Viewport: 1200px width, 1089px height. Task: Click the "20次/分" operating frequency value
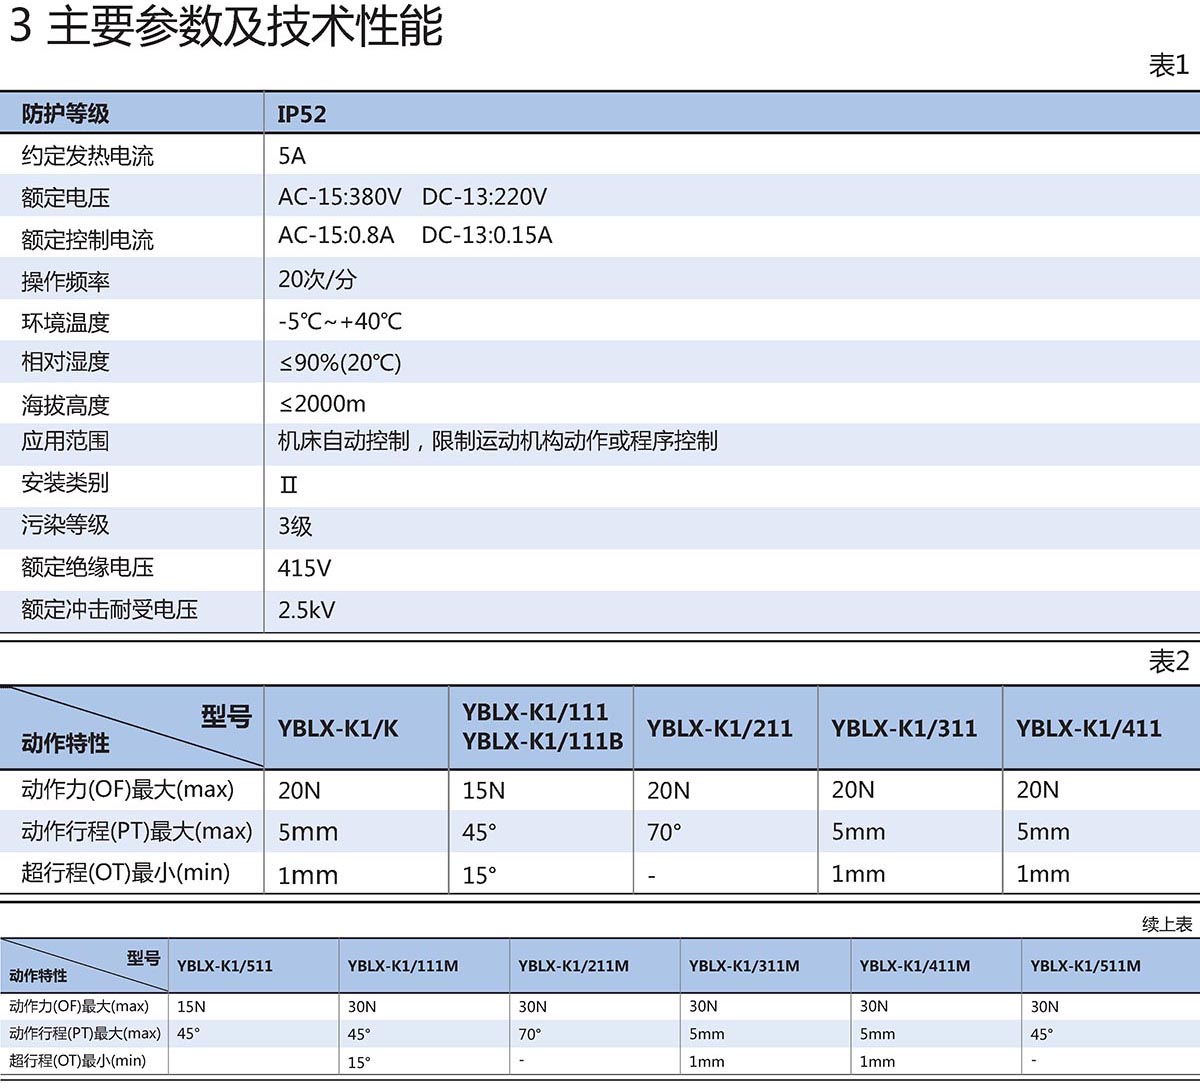[x=317, y=280]
